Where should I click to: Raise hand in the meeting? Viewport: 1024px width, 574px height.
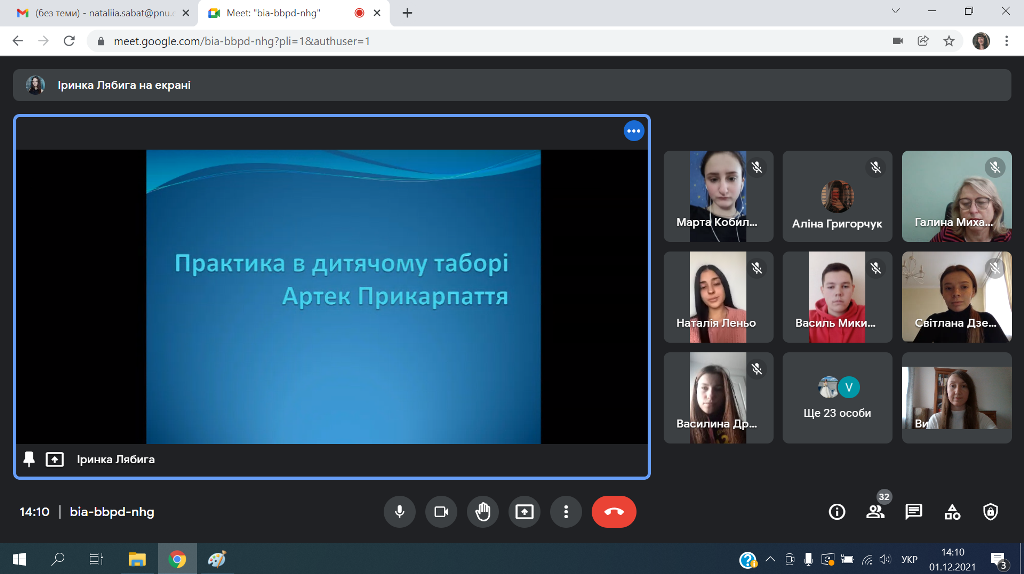pyautogui.click(x=482, y=512)
